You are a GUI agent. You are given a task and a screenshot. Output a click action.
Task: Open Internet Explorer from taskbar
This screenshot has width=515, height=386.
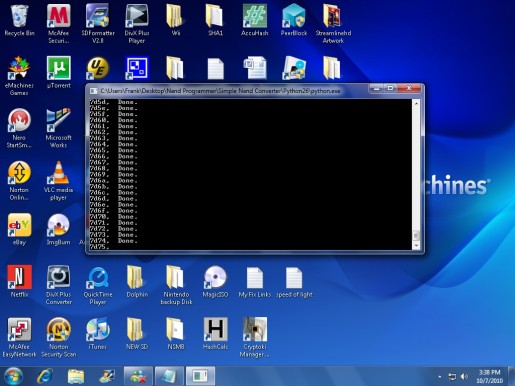pyautogui.click(x=44, y=376)
